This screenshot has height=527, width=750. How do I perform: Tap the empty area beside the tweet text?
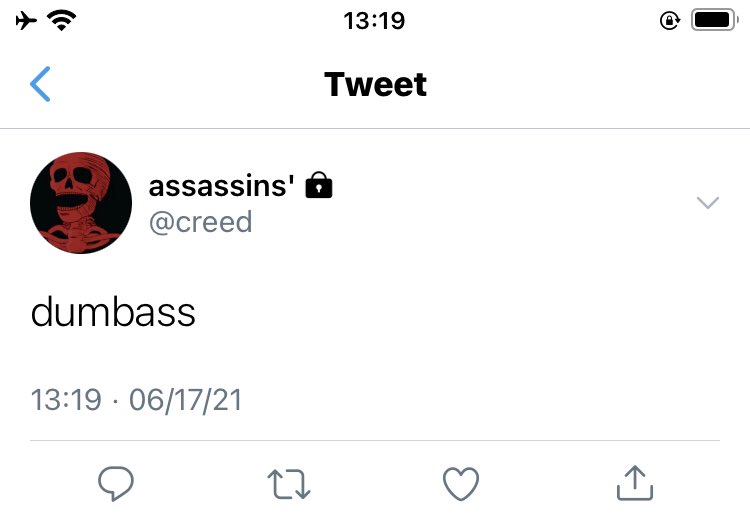coord(454,312)
